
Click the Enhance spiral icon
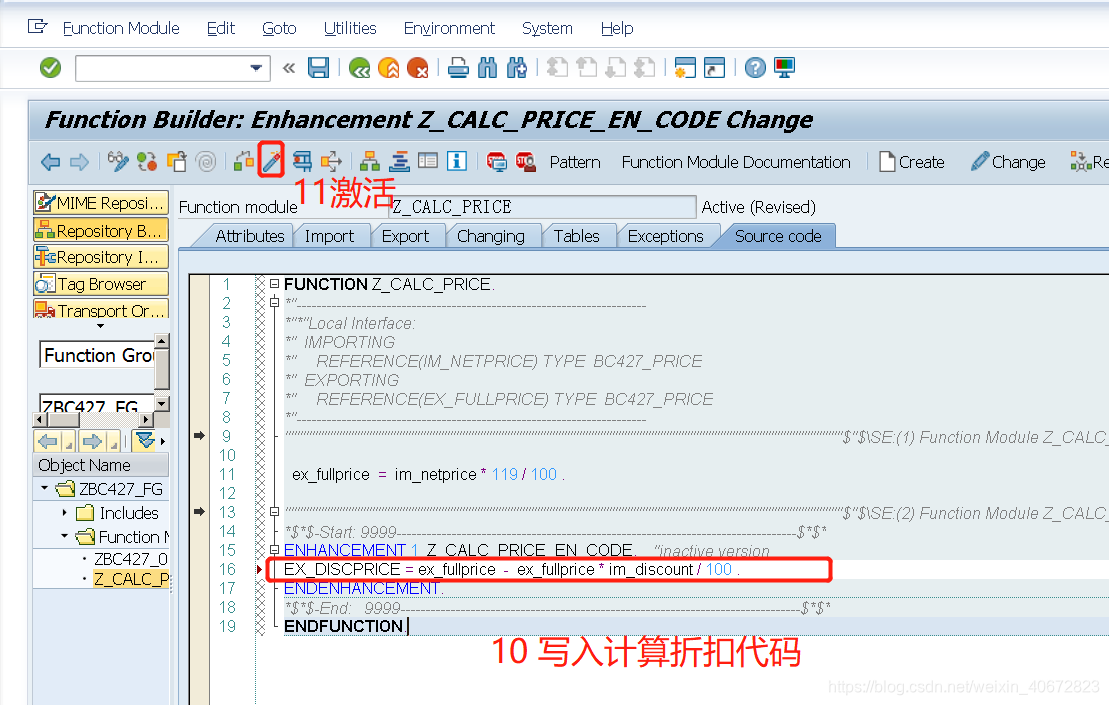tap(206, 162)
